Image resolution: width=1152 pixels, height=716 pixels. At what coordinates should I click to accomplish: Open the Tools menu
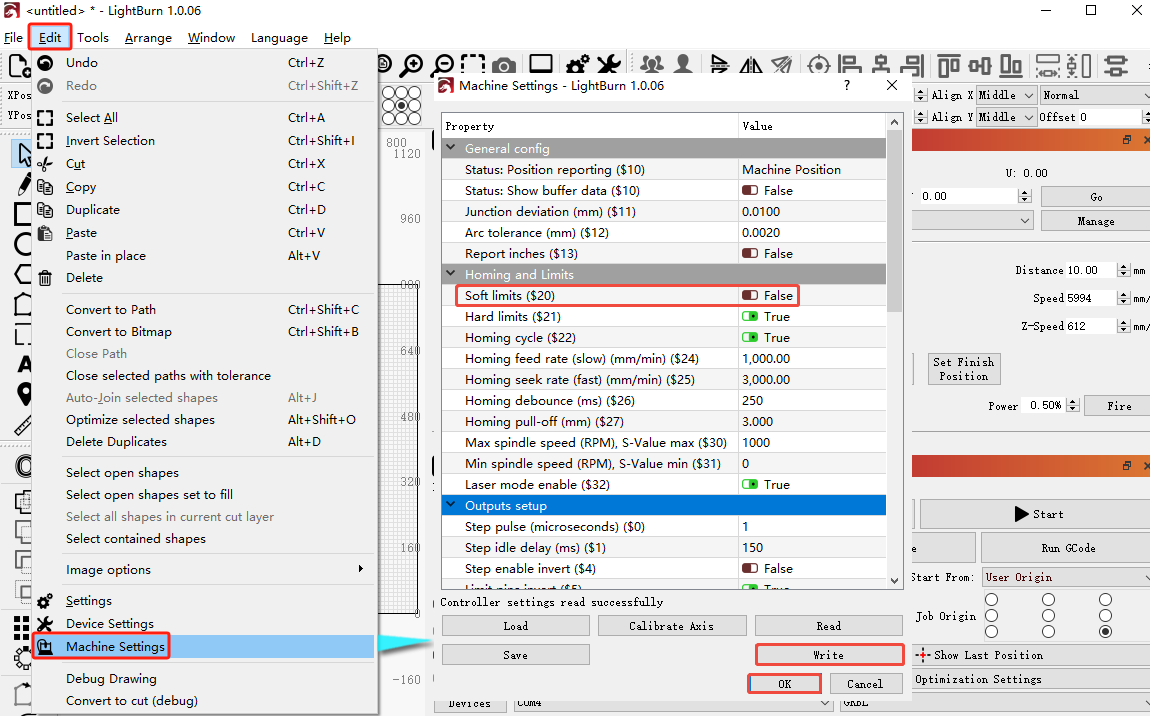(x=93, y=37)
